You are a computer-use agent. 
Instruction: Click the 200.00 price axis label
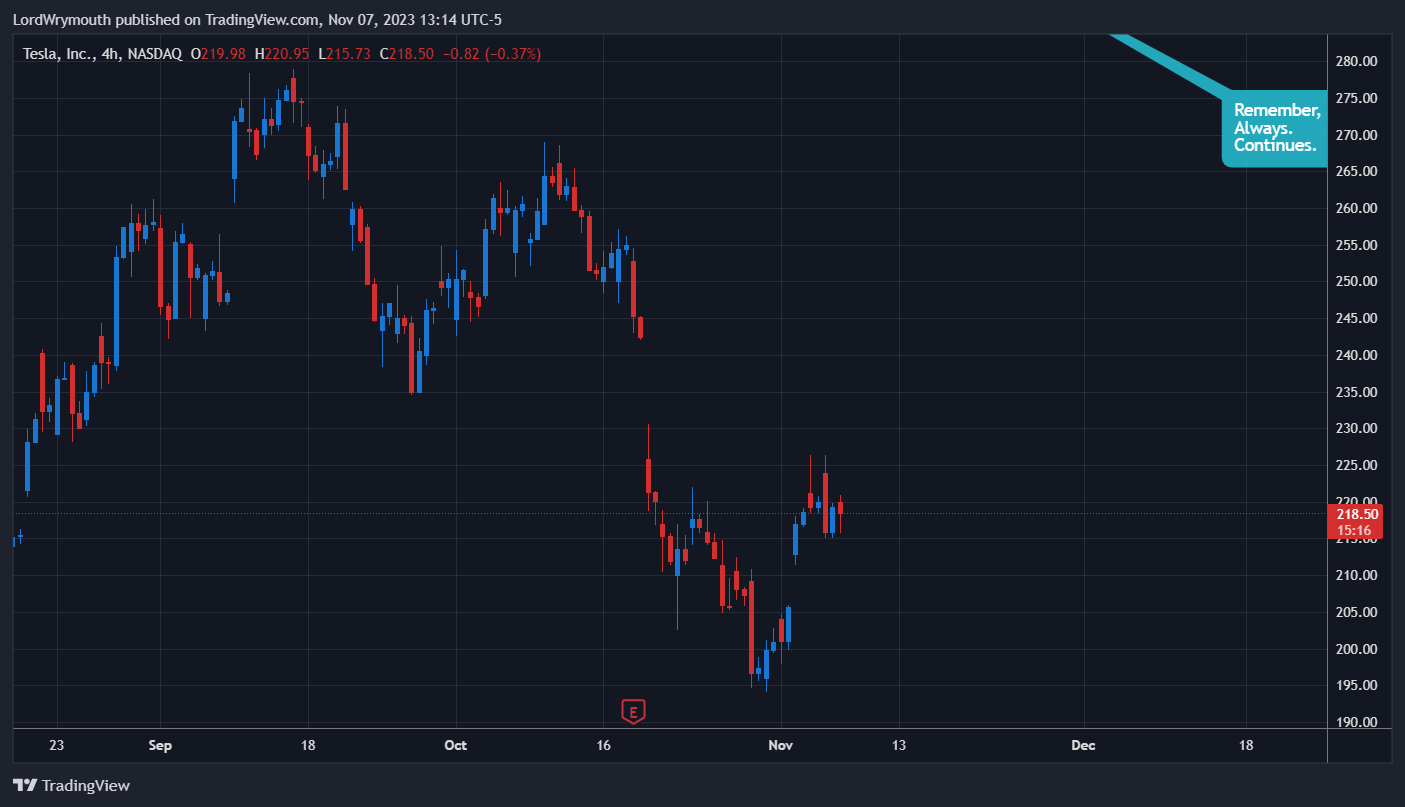1358,649
